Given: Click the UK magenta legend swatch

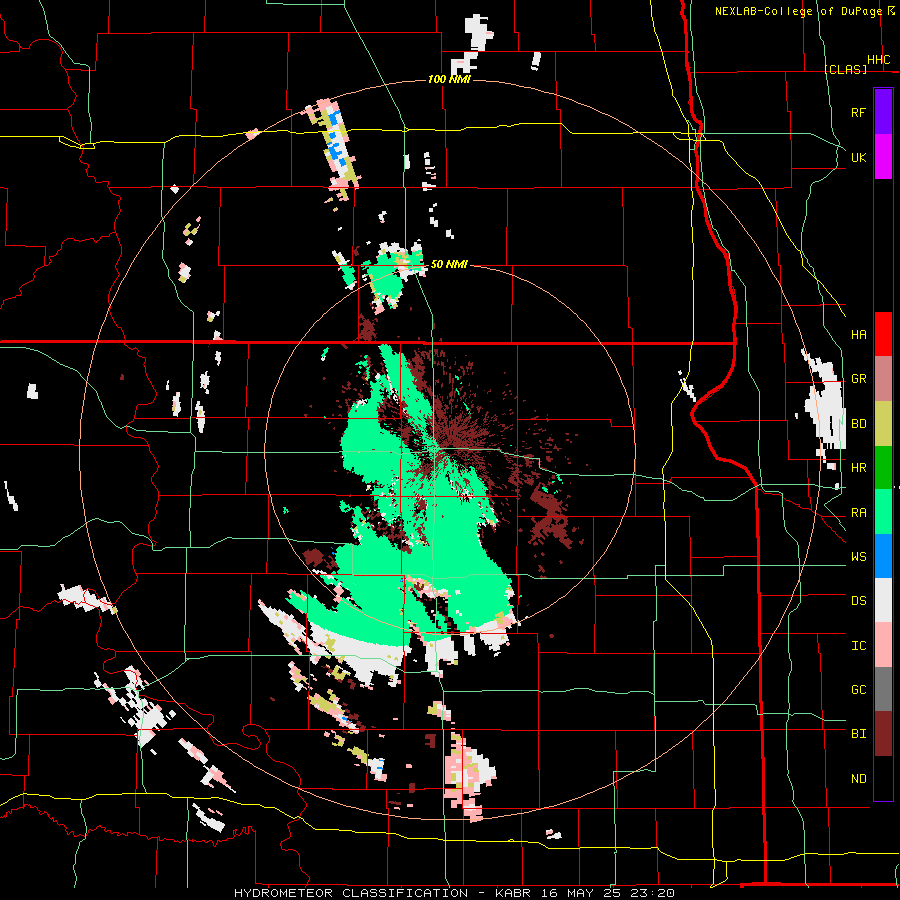Looking at the screenshot, I should click(x=883, y=157).
